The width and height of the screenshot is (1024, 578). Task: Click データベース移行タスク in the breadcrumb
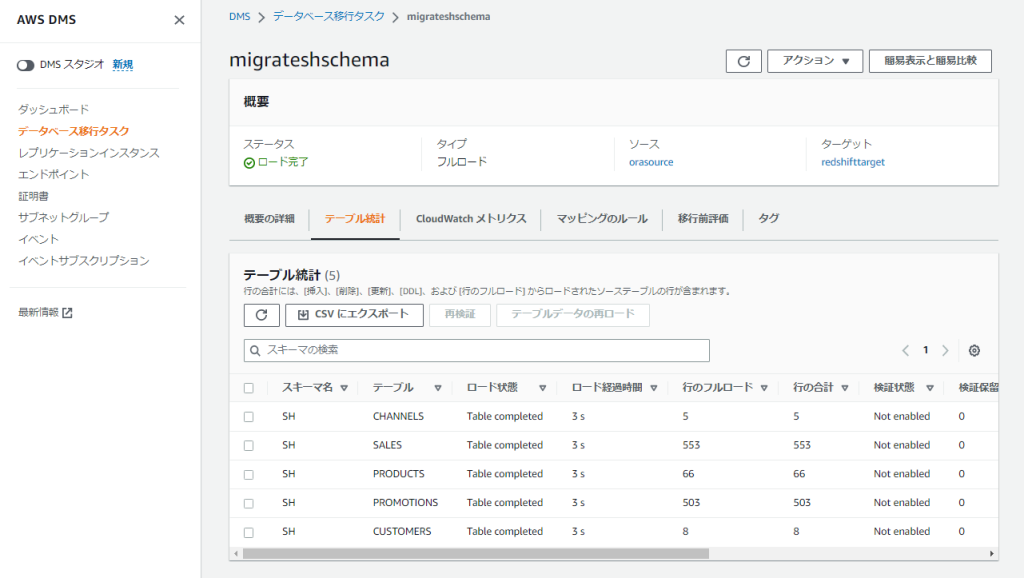[328, 16]
